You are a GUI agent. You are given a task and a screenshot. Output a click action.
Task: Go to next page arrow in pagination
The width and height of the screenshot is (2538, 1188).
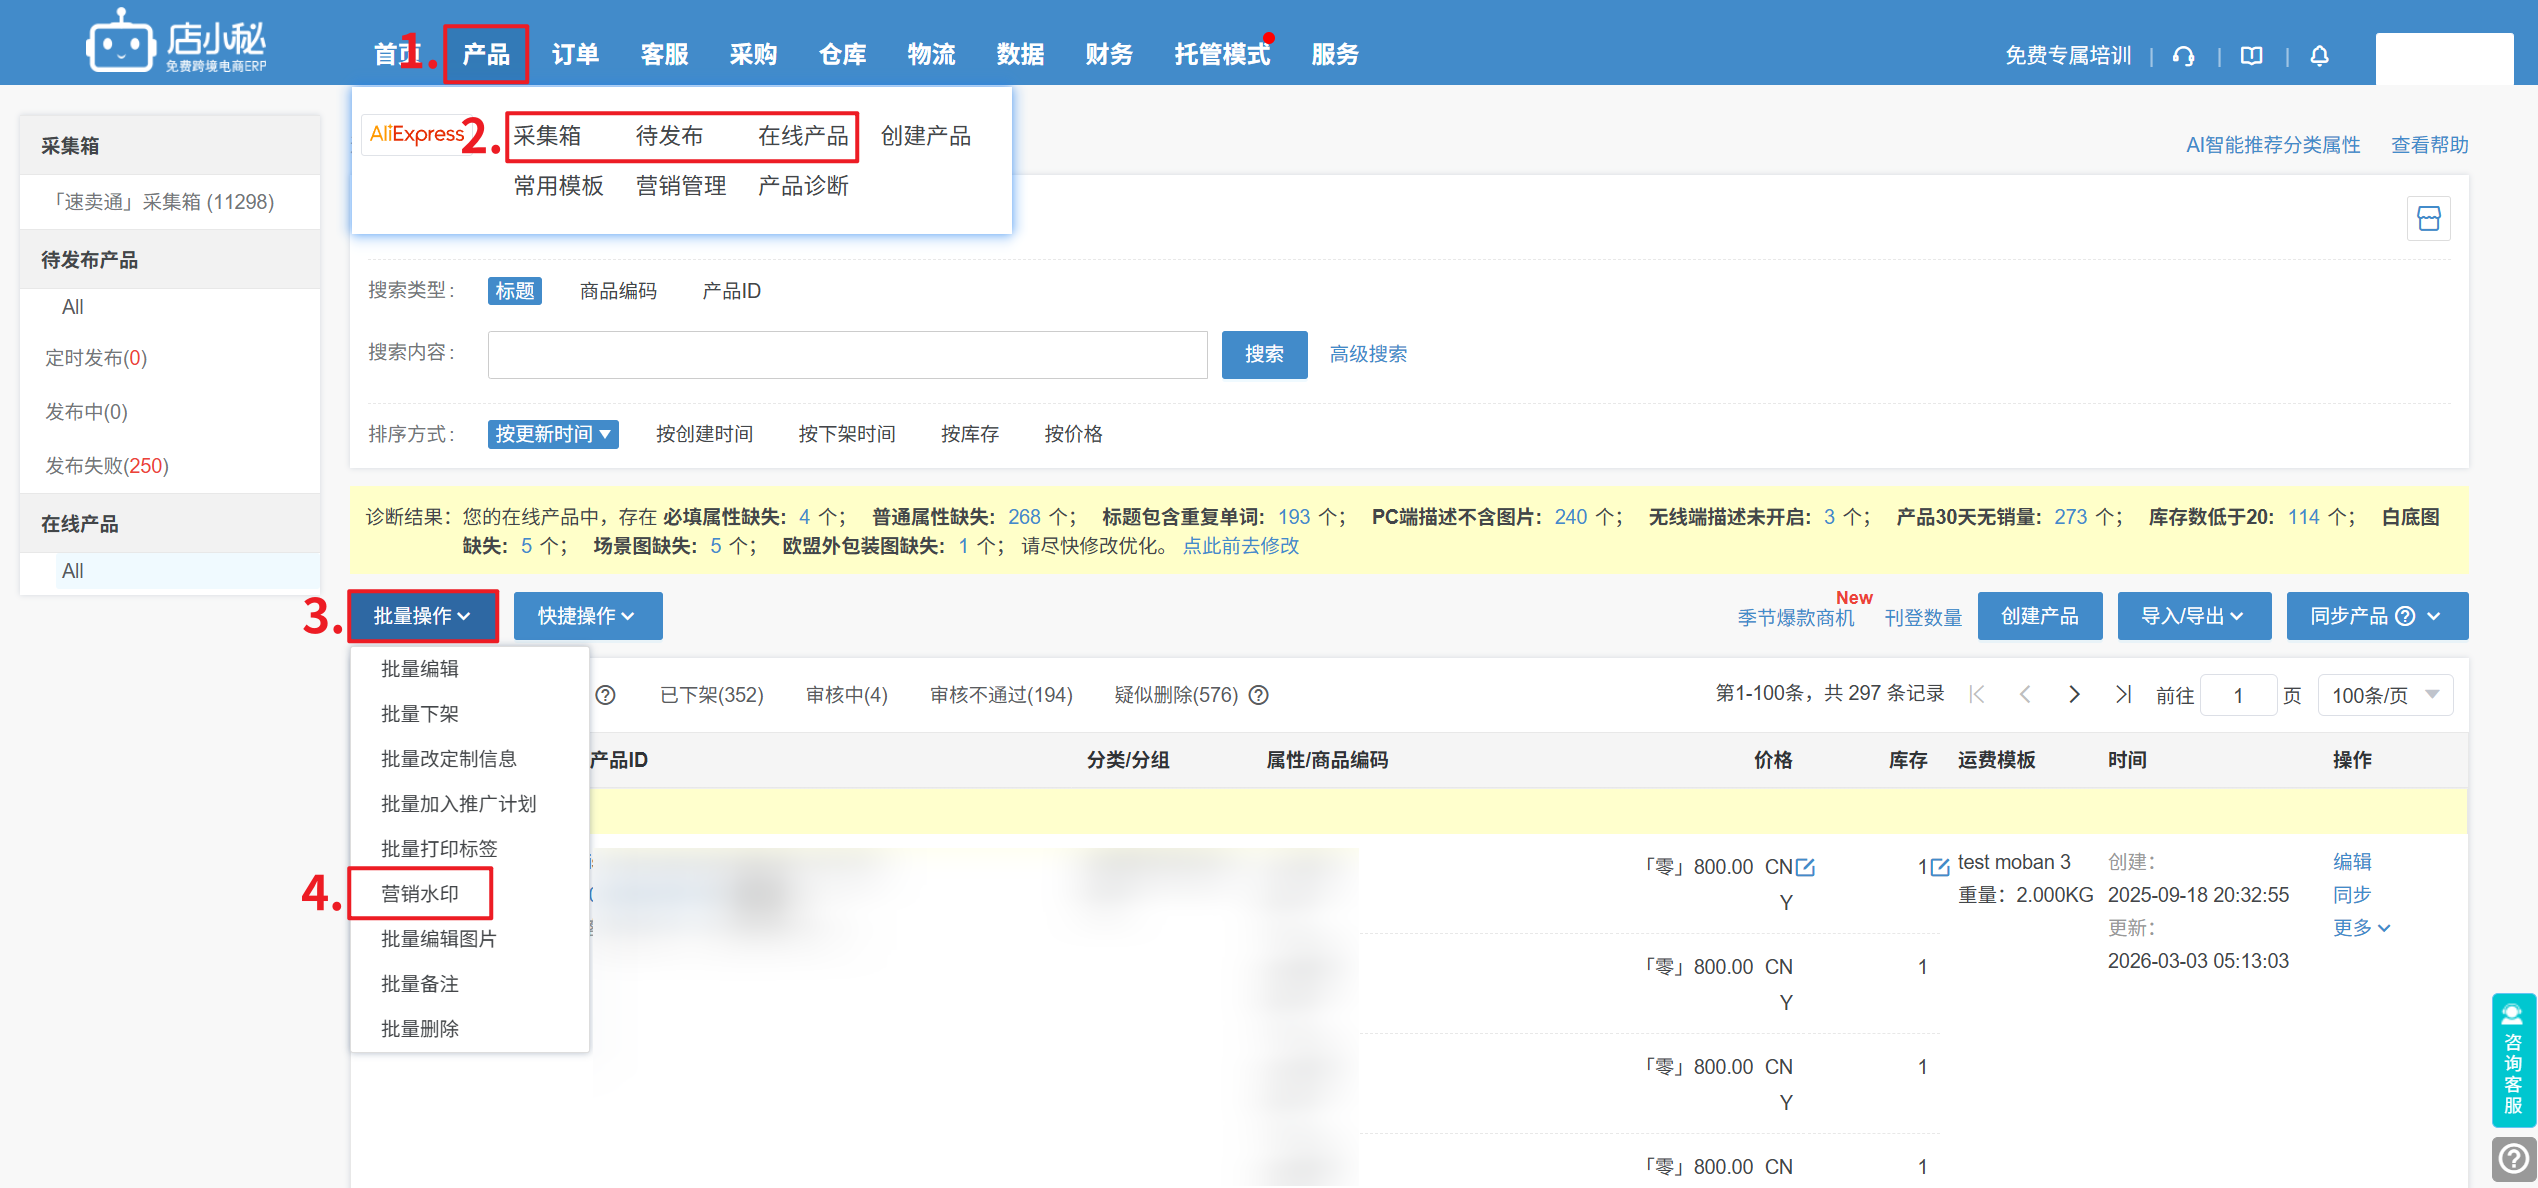click(2074, 694)
